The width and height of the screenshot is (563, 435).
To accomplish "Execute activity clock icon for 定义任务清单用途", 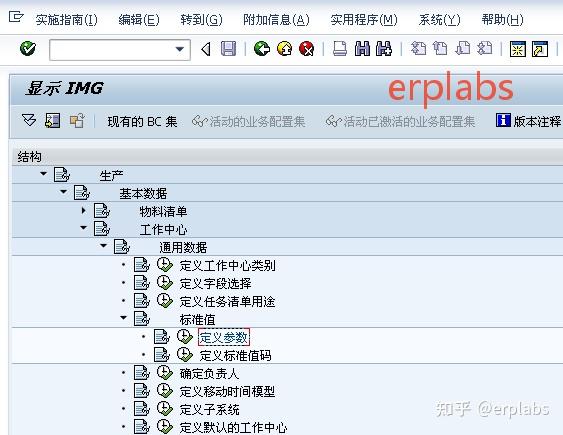I will tap(165, 301).
